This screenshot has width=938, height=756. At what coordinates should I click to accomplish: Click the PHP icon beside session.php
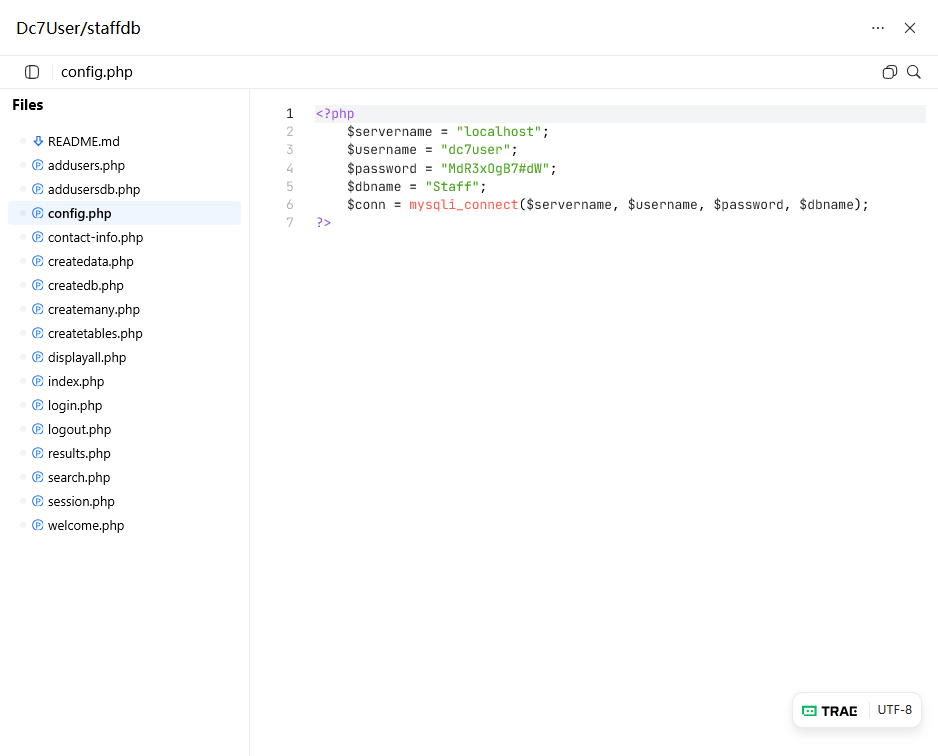[x=38, y=502]
